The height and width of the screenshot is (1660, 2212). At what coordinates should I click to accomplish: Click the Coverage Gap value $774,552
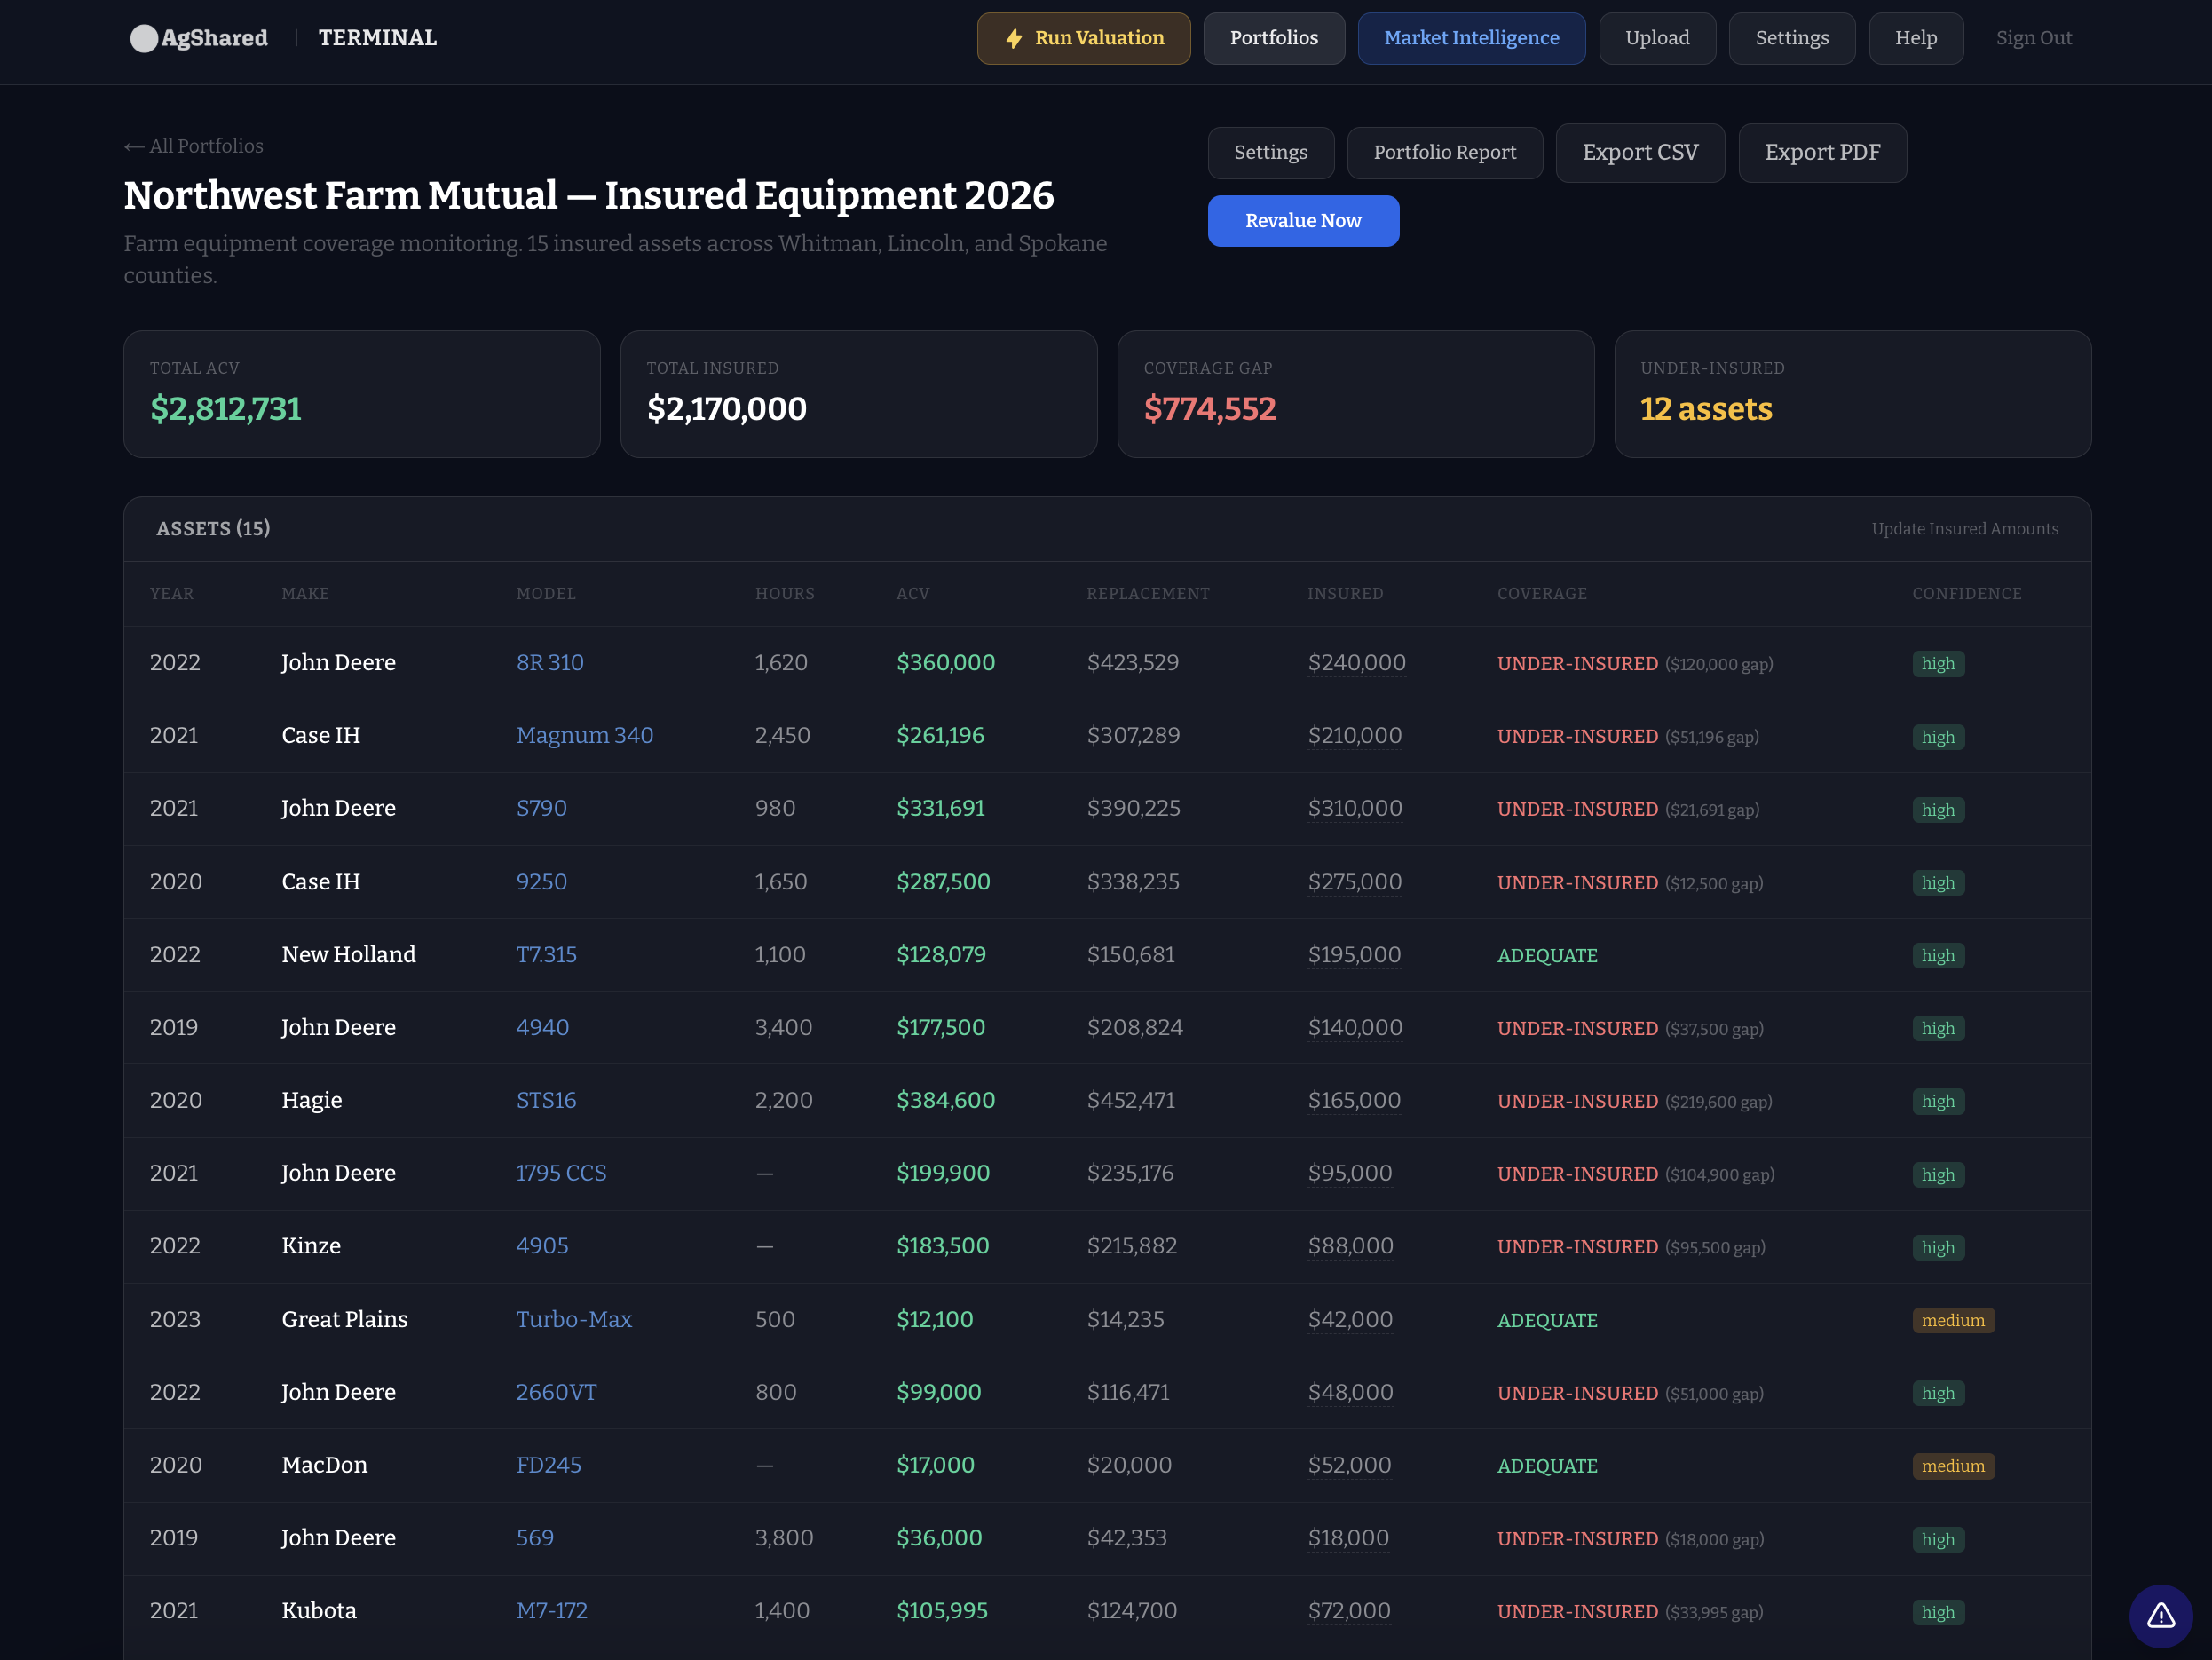[1209, 408]
